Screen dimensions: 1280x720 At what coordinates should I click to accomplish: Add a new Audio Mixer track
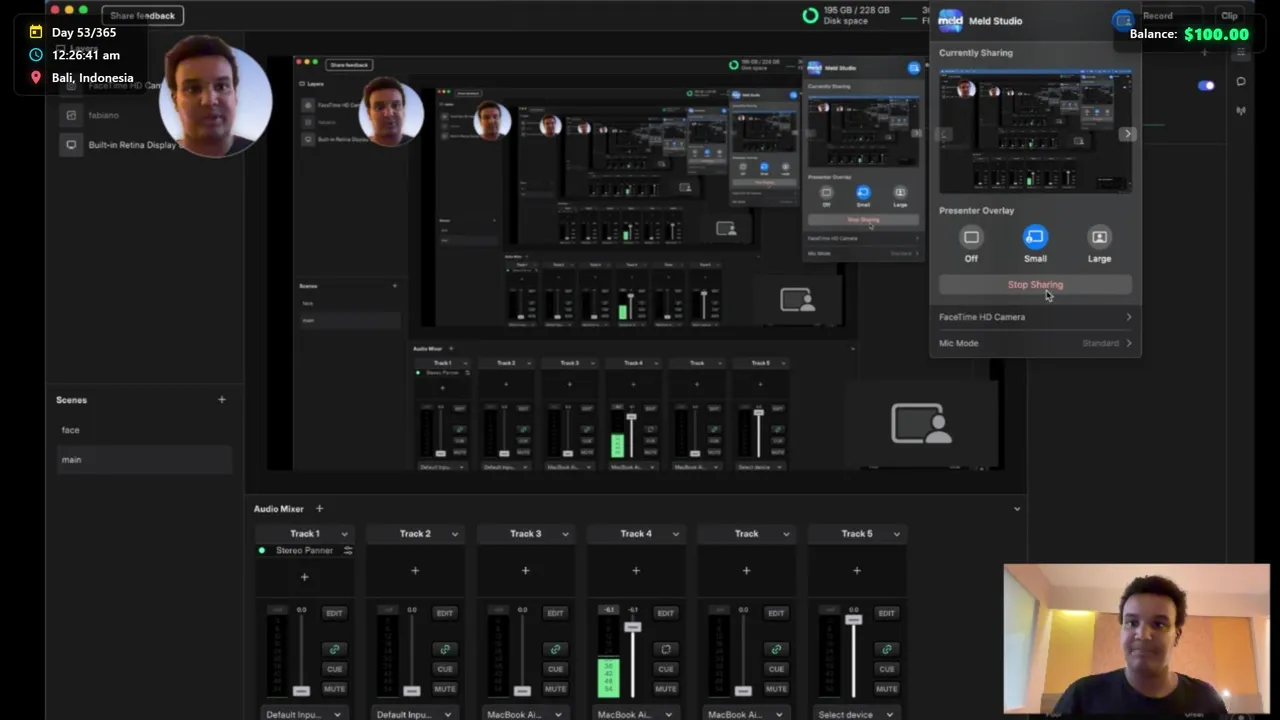click(x=319, y=509)
